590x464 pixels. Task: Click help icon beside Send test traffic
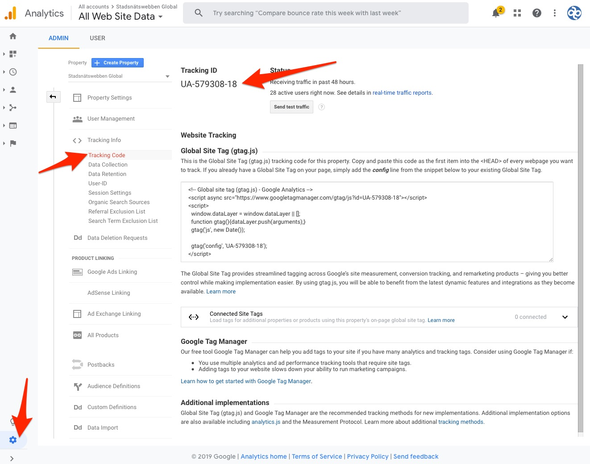pos(321,107)
